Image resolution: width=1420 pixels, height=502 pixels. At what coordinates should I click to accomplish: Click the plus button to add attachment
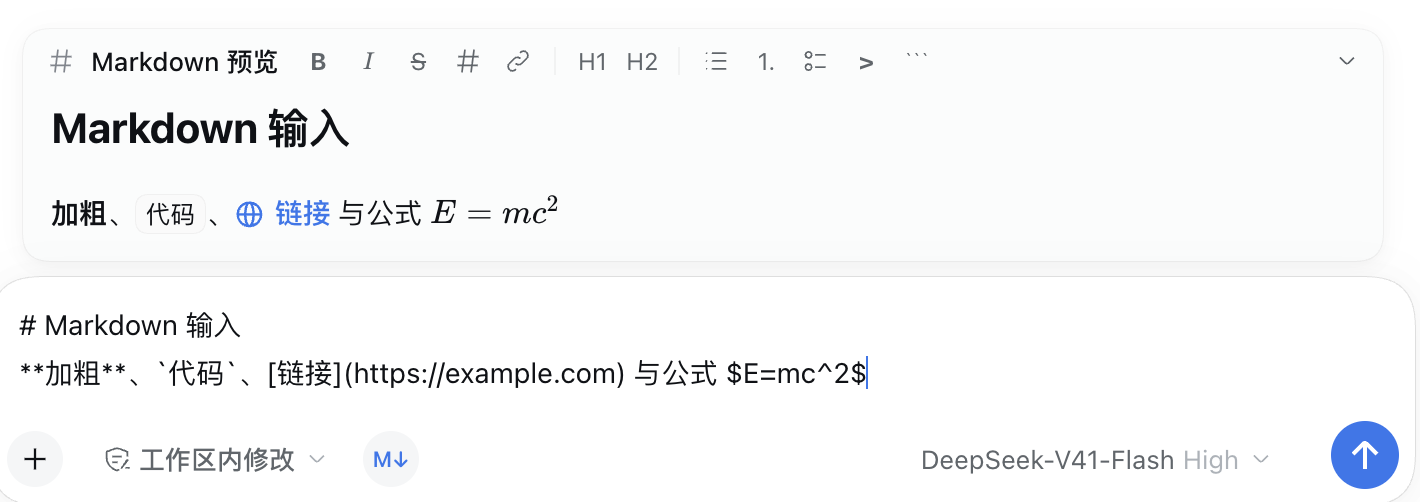coord(35,459)
